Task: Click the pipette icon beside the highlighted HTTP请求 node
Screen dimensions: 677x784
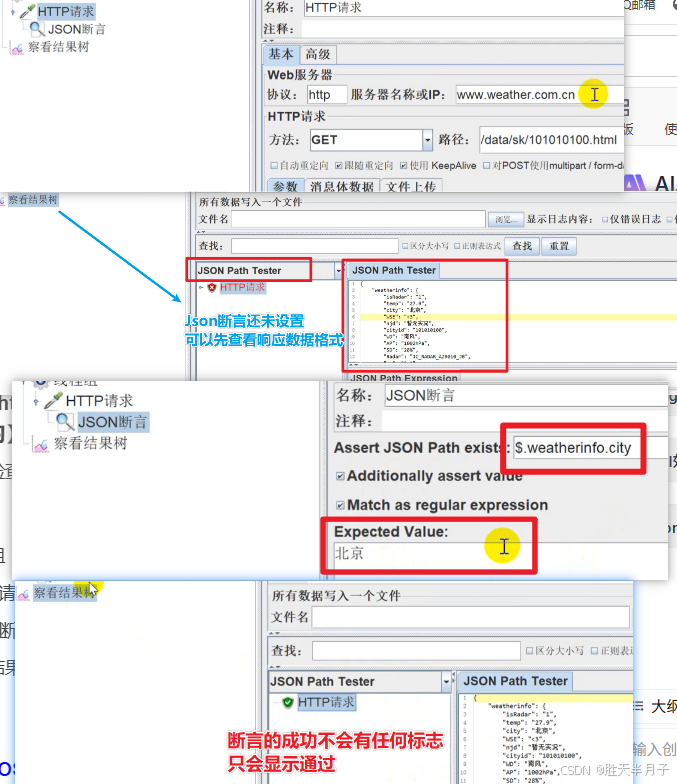Action: point(27,11)
